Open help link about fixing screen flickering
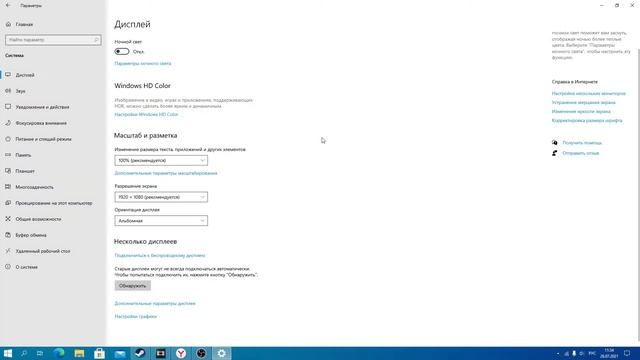Image resolution: width=640 pixels, height=360 pixels. pyautogui.click(x=583, y=102)
